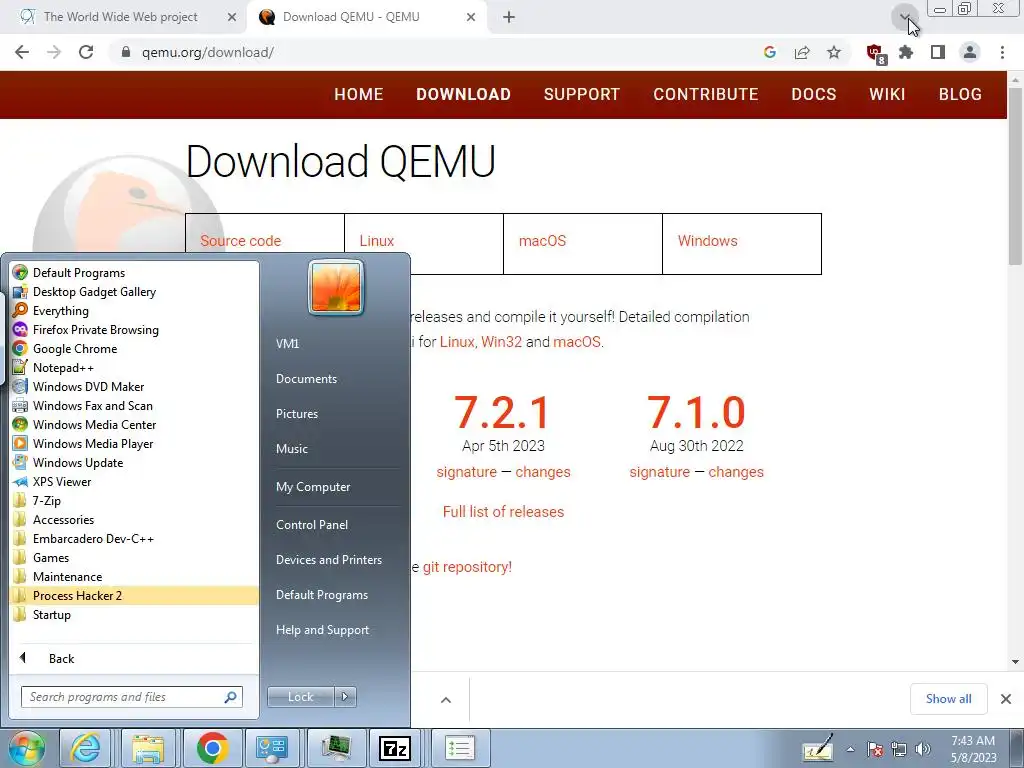1024x768 pixels.
Task: Open the download item chevron menu
Action: point(446,699)
